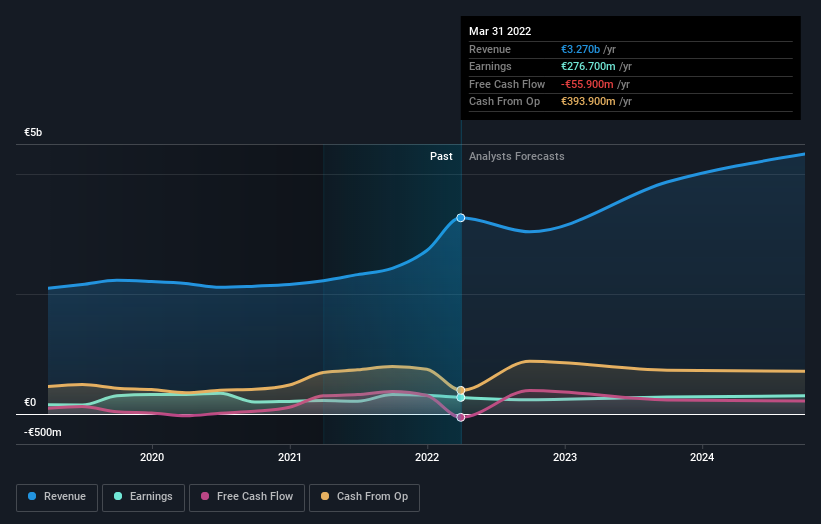The height and width of the screenshot is (524, 821).
Task: Click the Past label on chart
Action: [x=441, y=157]
